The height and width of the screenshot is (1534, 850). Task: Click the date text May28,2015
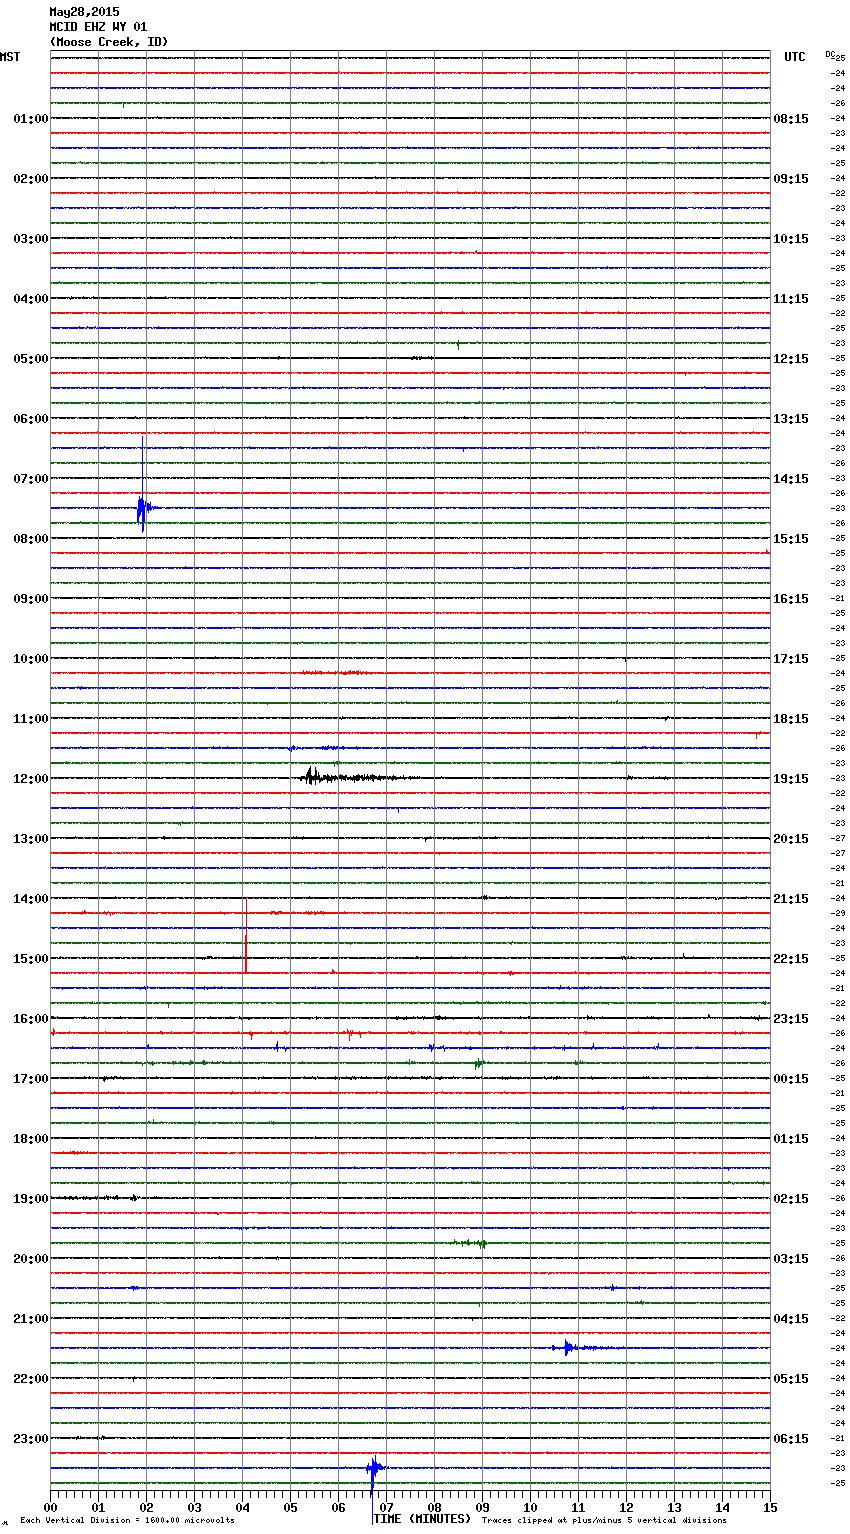(84, 12)
